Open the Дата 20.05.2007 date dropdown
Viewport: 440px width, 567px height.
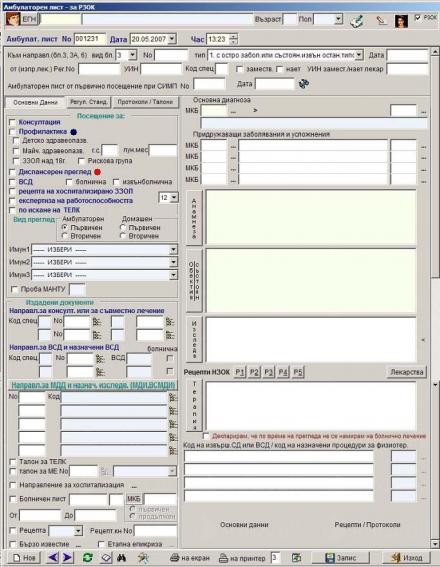coord(172,39)
